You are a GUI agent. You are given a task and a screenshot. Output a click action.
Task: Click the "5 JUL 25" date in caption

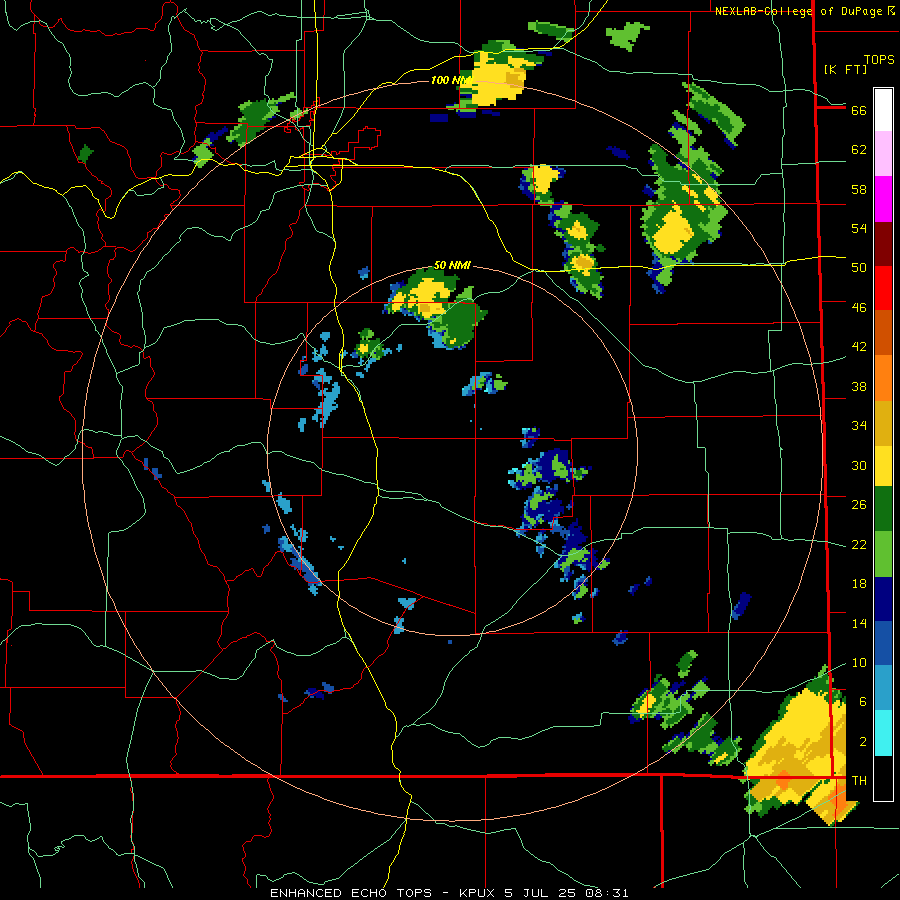[540, 893]
